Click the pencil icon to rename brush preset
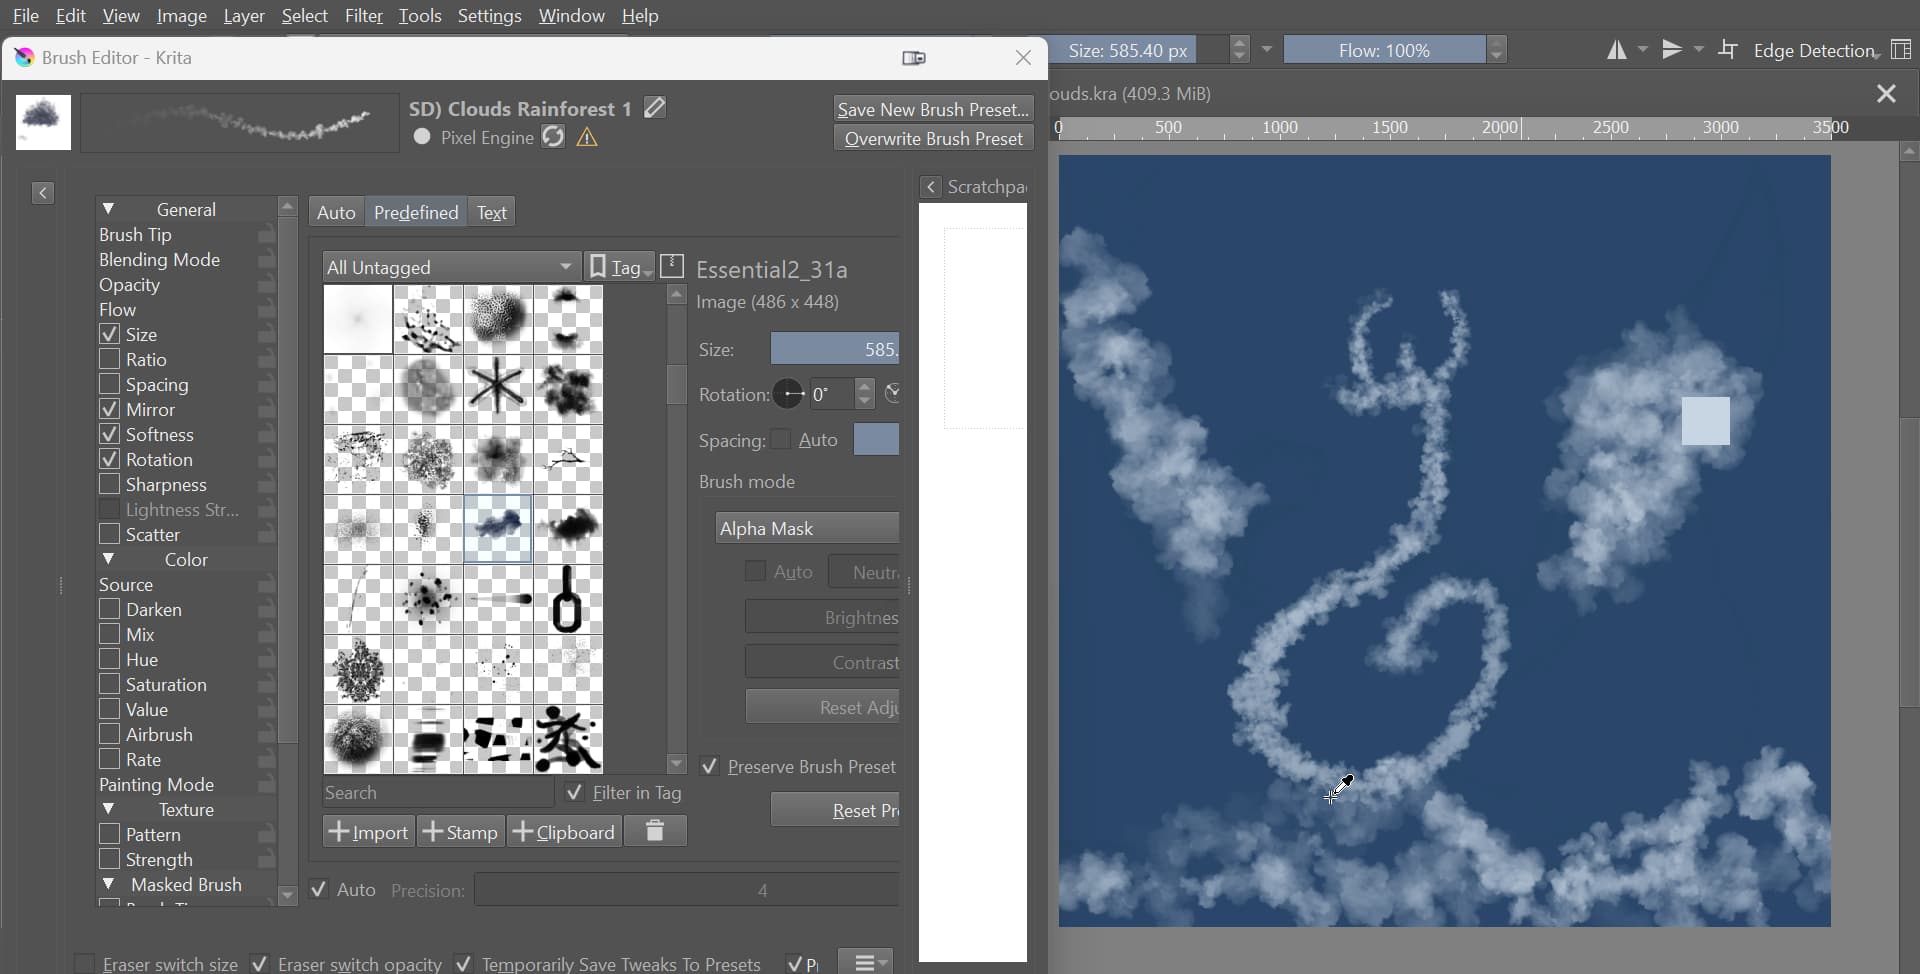This screenshot has height=974, width=1920. [x=655, y=107]
